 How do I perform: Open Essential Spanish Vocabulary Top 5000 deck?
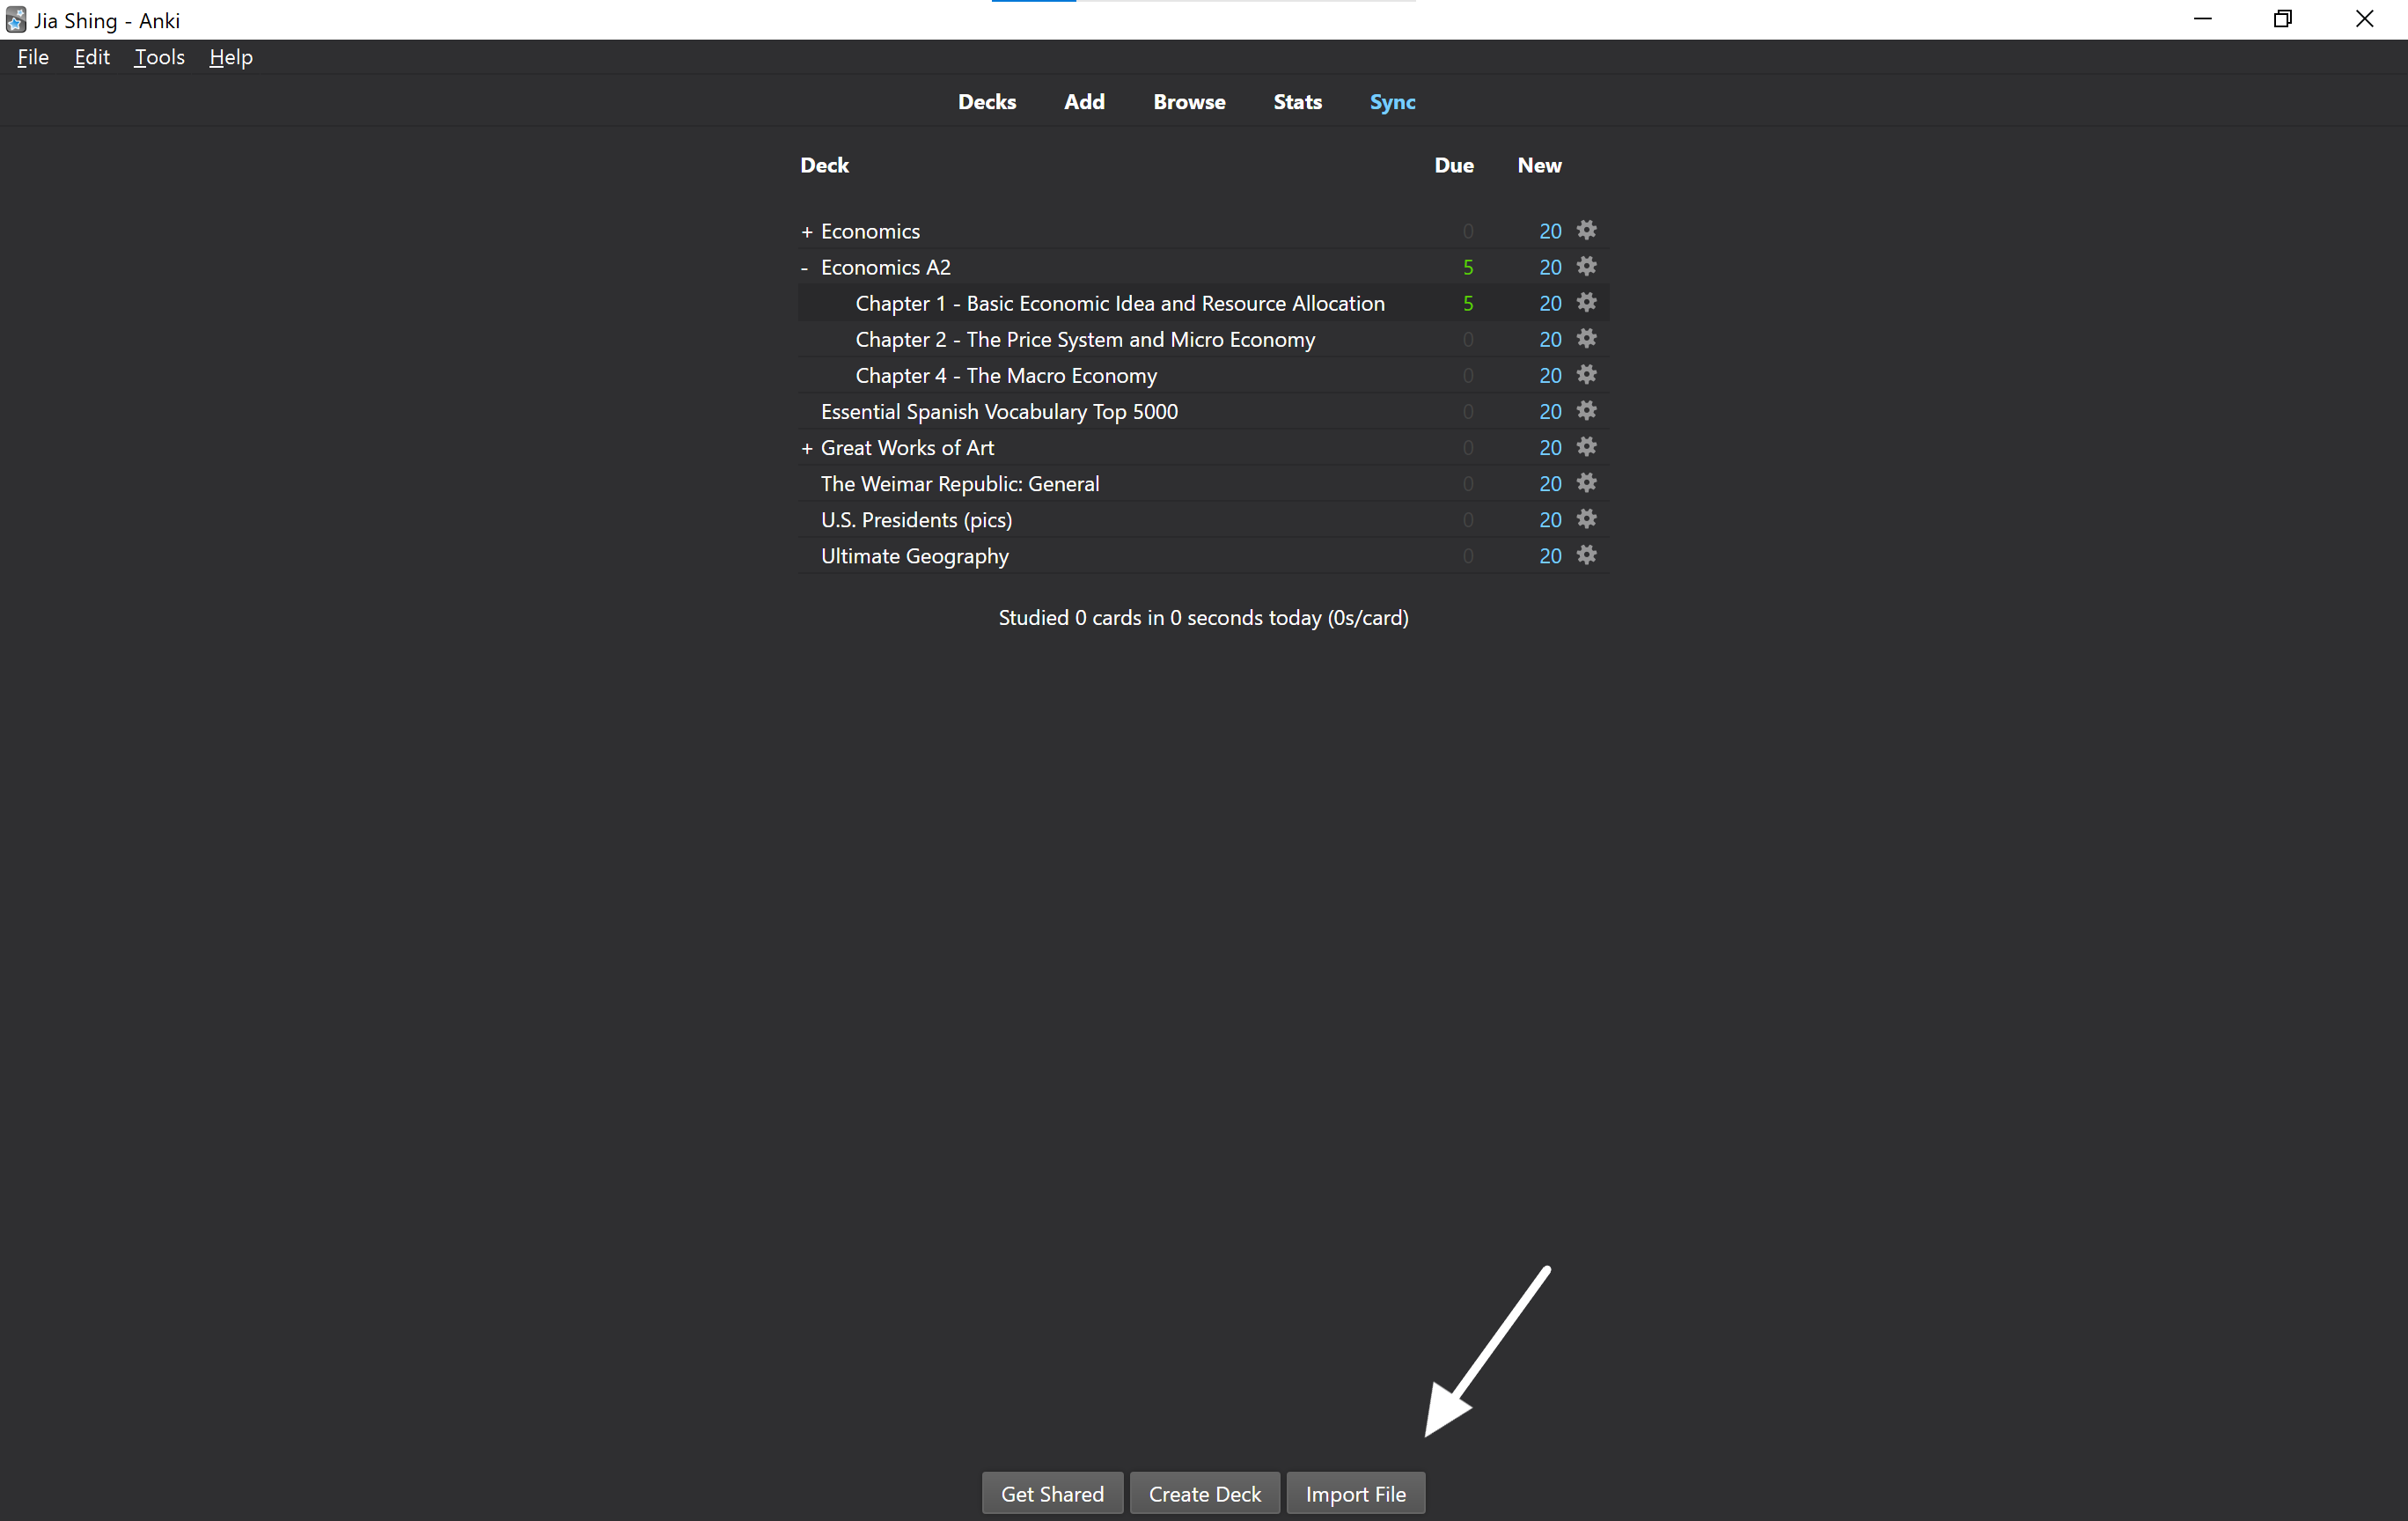pos(999,411)
